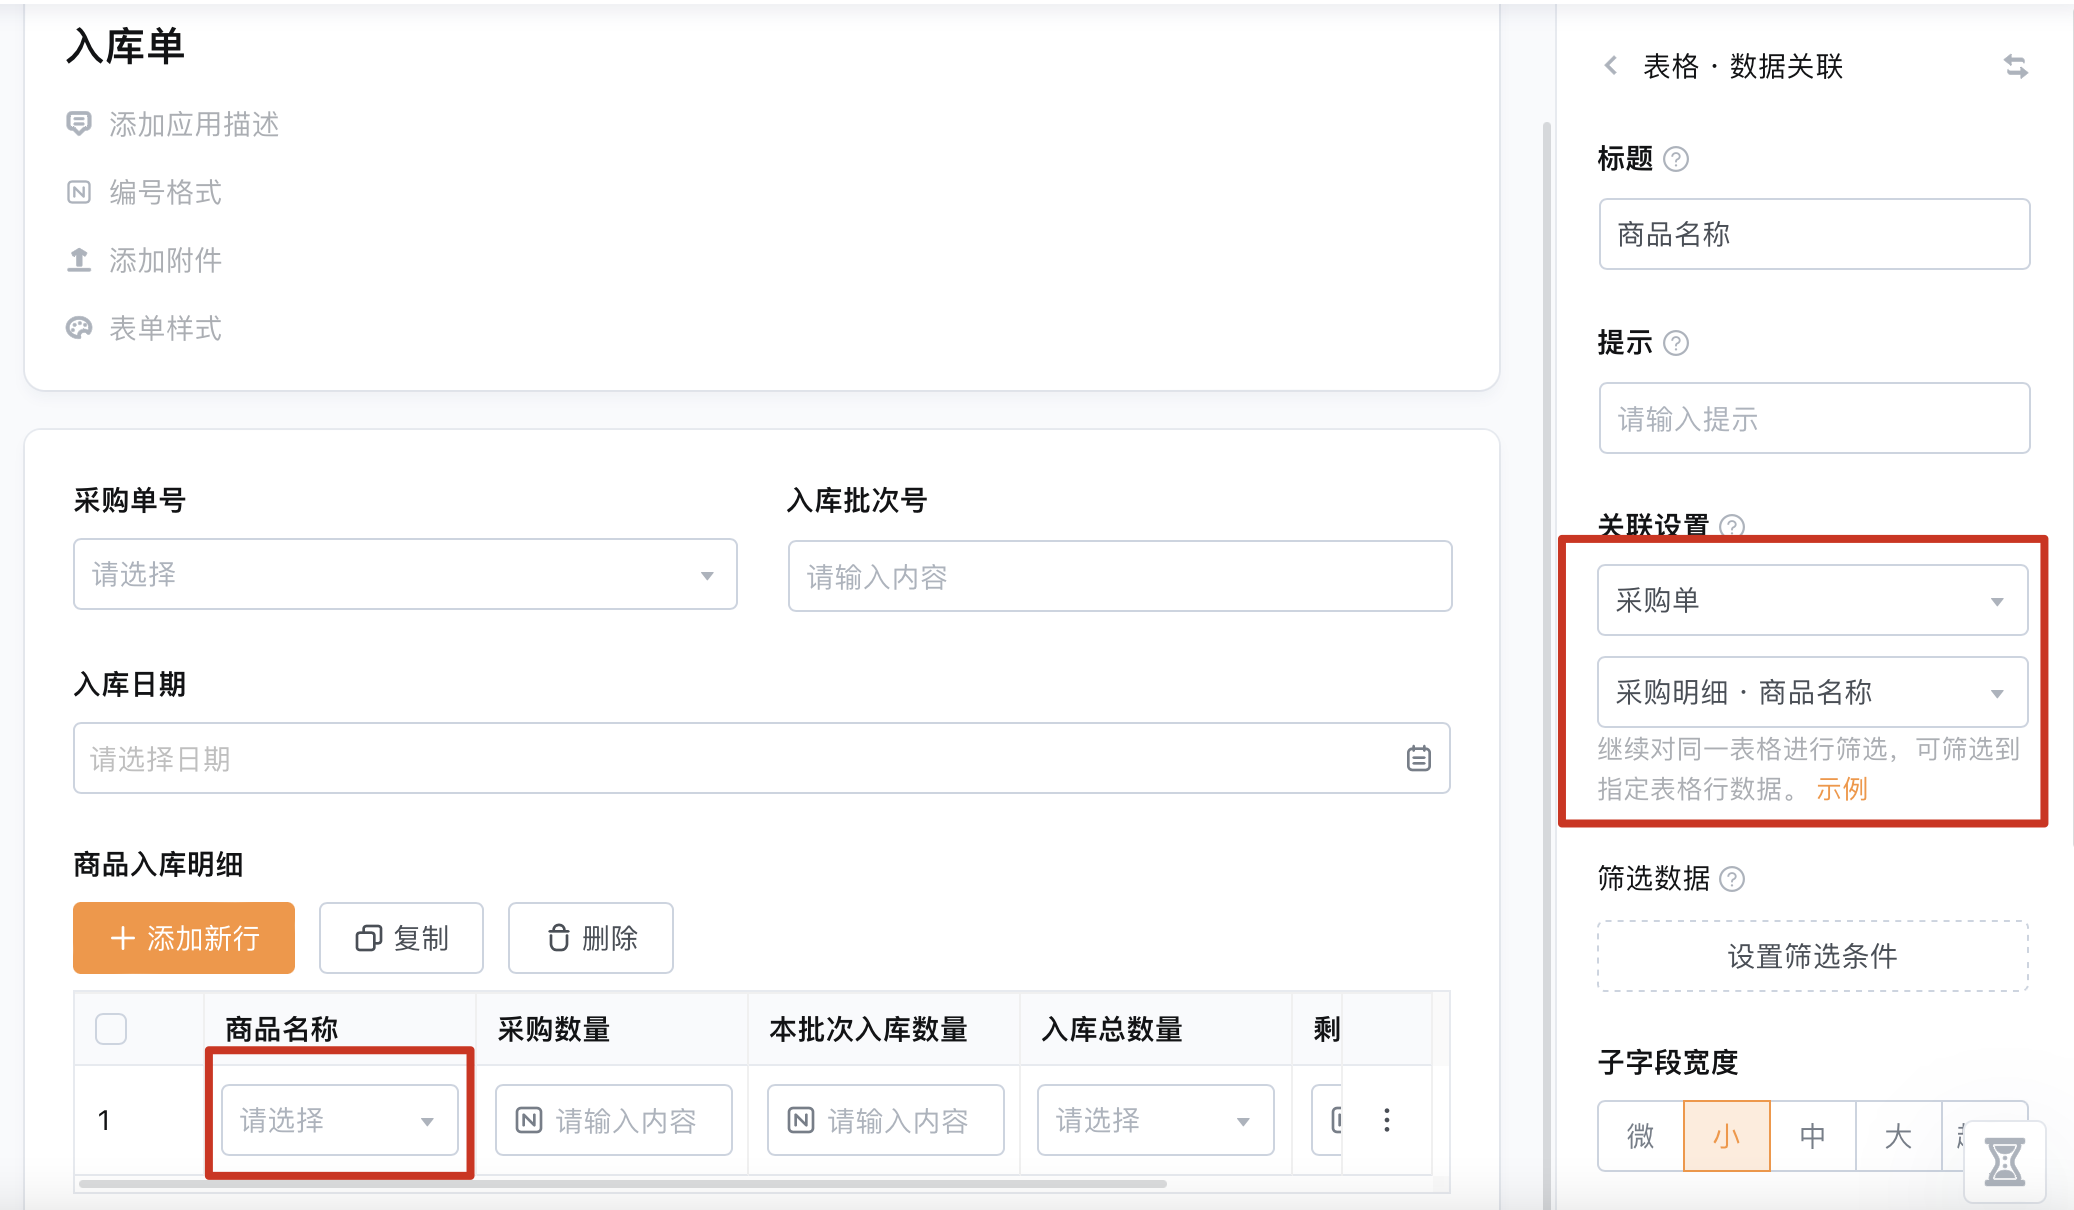Click the help icon next to 筛选数据
The image size is (2074, 1210).
(1732, 879)
